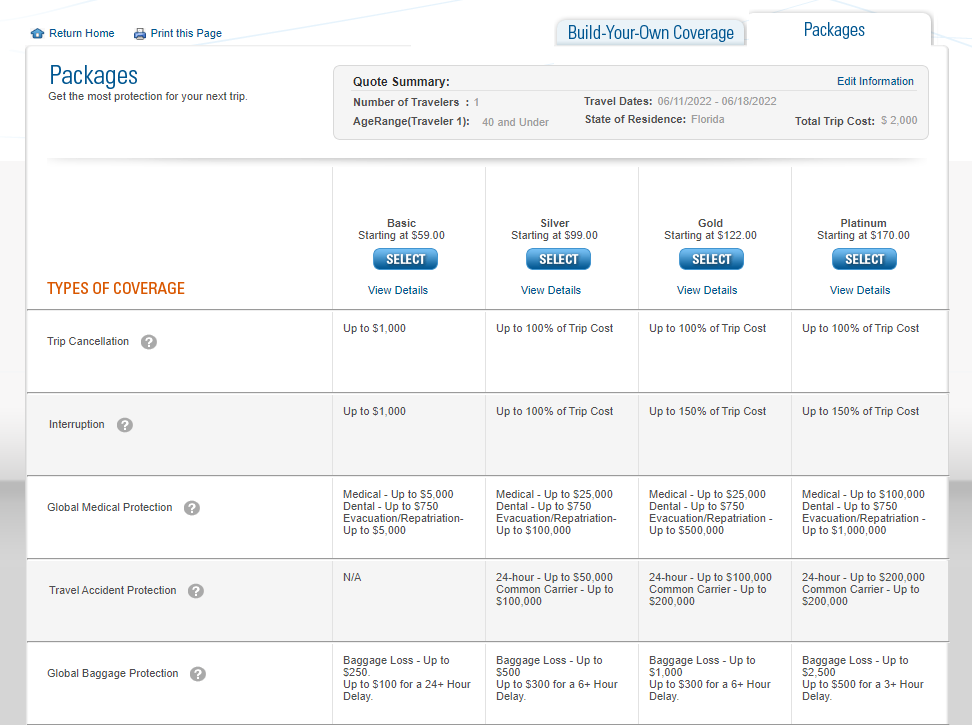Click Global Baggage Protection help icon
The width and height of the screenshot is (972, 725).
click(x=198, y=674)
